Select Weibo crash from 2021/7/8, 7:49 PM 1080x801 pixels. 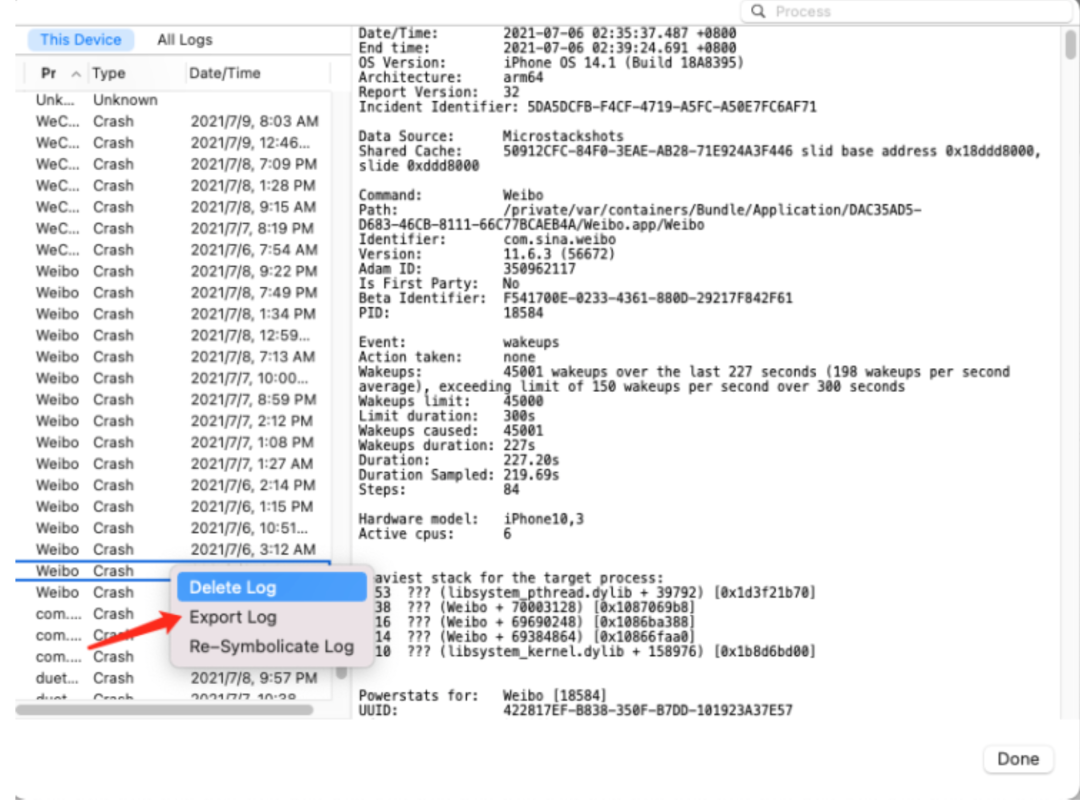pos(173,293)
